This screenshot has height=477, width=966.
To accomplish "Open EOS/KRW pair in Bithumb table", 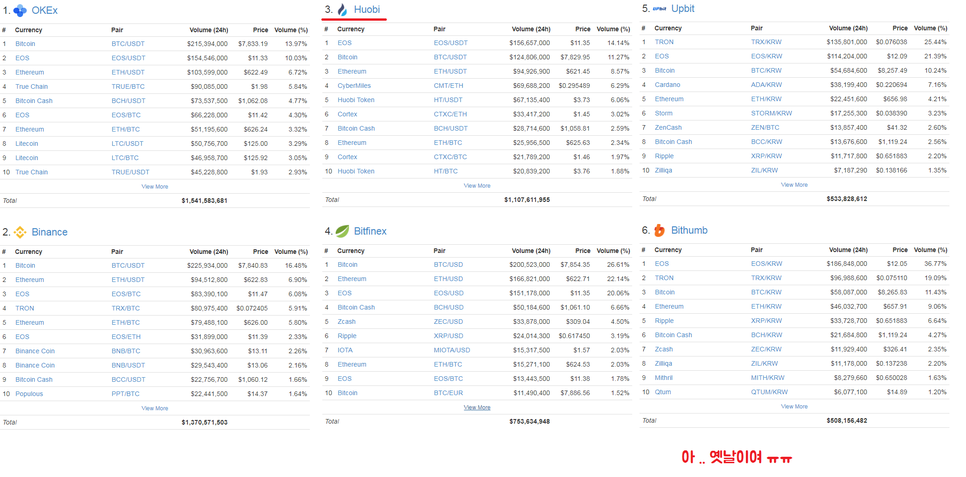I will point(766,264).
